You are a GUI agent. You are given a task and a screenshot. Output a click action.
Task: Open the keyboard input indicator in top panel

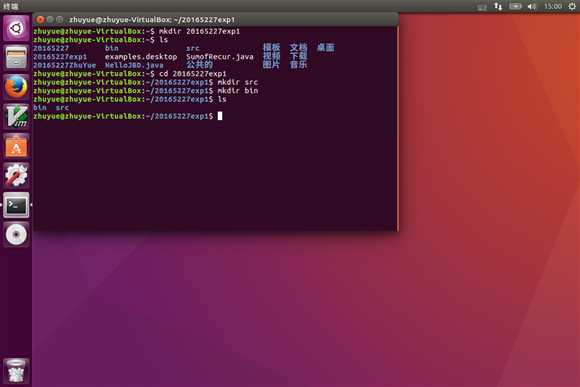click(481, 6)
